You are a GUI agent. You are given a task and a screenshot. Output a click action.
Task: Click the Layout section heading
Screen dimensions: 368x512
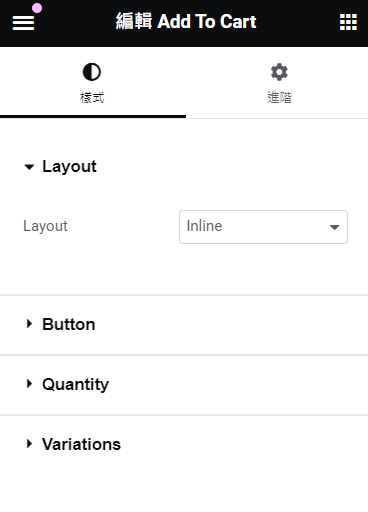pyautogui.click(x=69, y=166)
